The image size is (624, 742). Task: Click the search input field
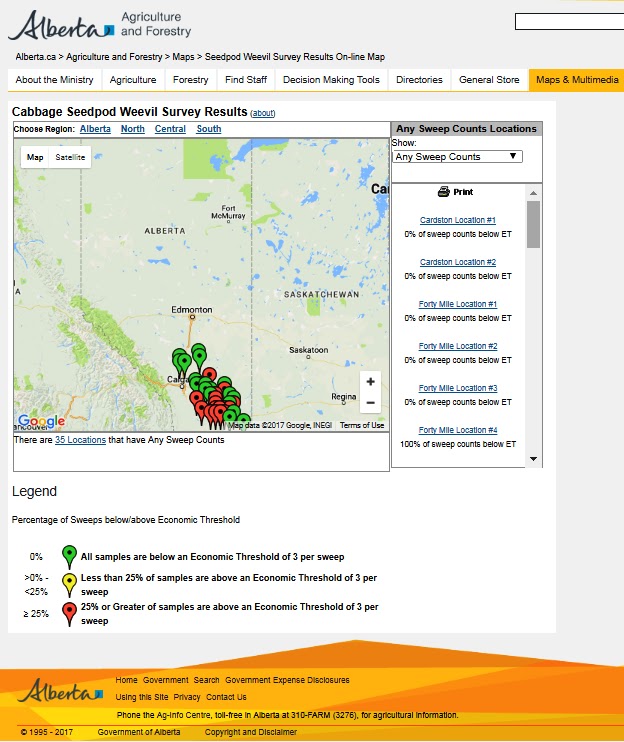tap(569, 21)
